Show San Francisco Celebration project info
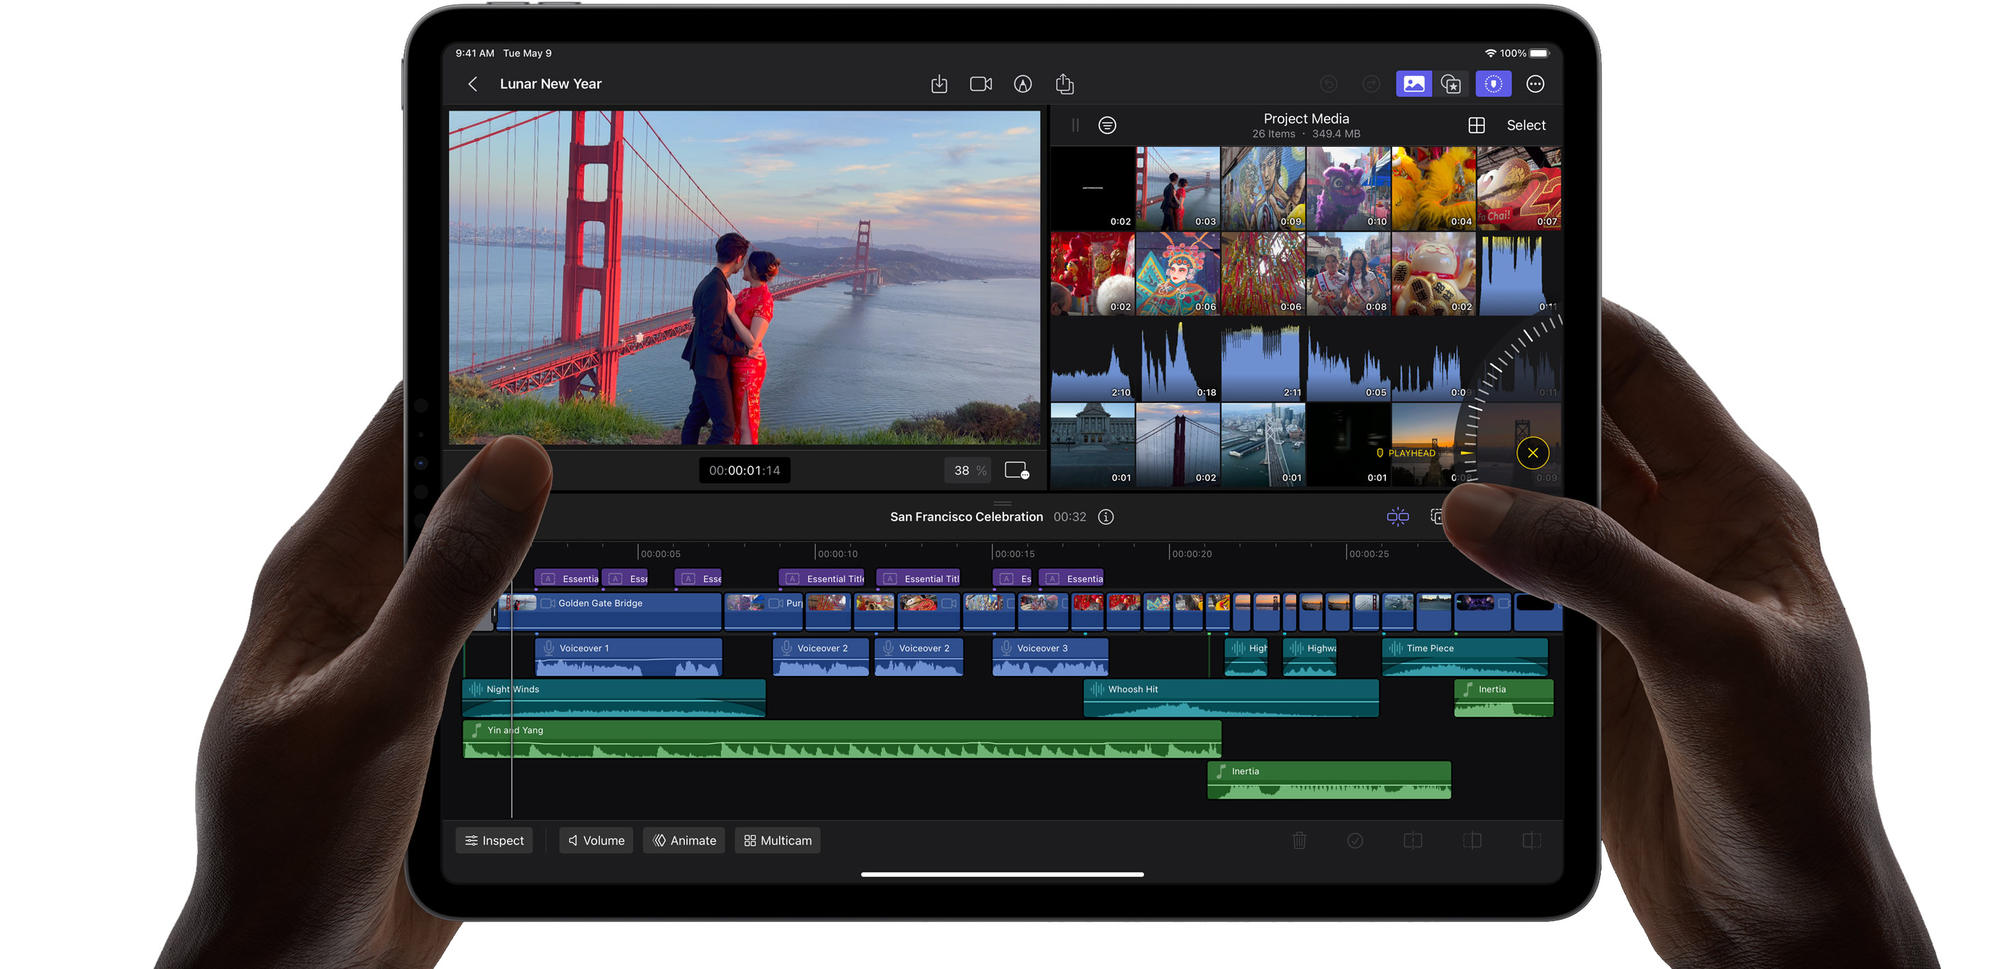 (1105, 517)
